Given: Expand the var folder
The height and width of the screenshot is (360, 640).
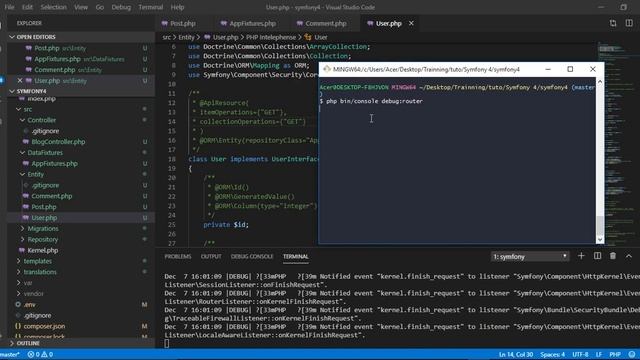Looking at the screenshot, I should point(18,282).
